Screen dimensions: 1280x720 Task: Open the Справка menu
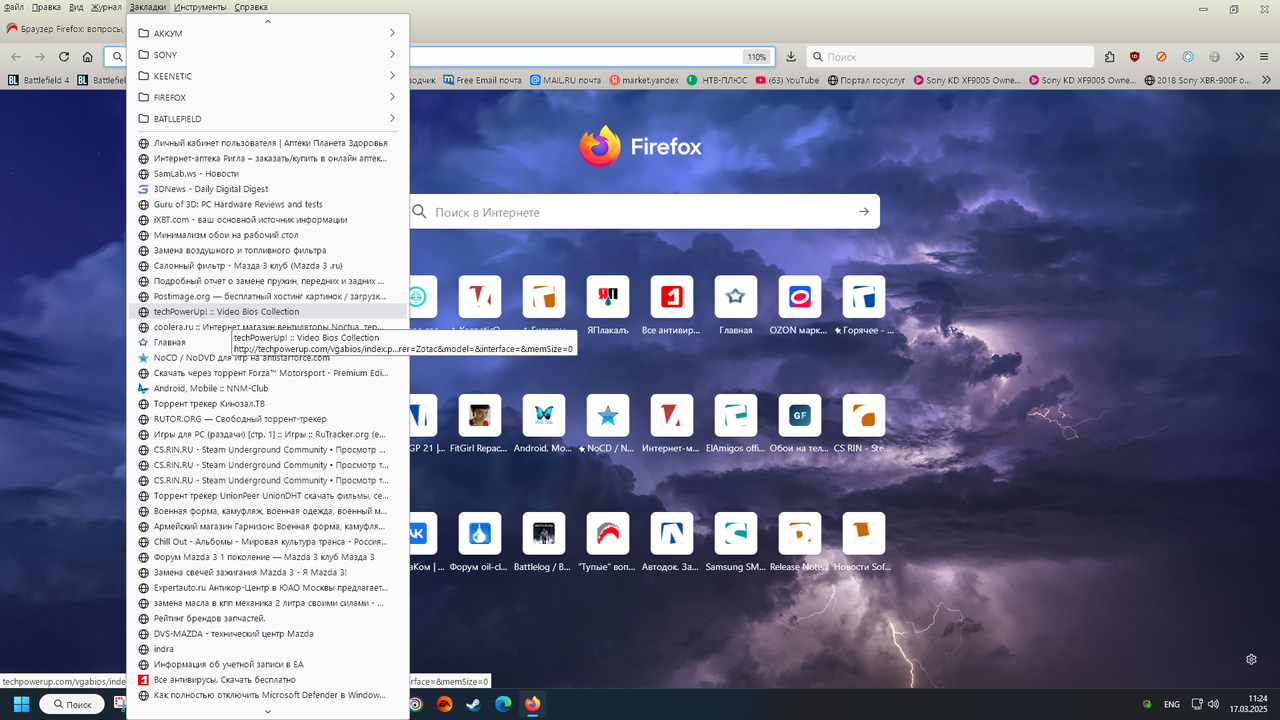click(x=250, y=7)
